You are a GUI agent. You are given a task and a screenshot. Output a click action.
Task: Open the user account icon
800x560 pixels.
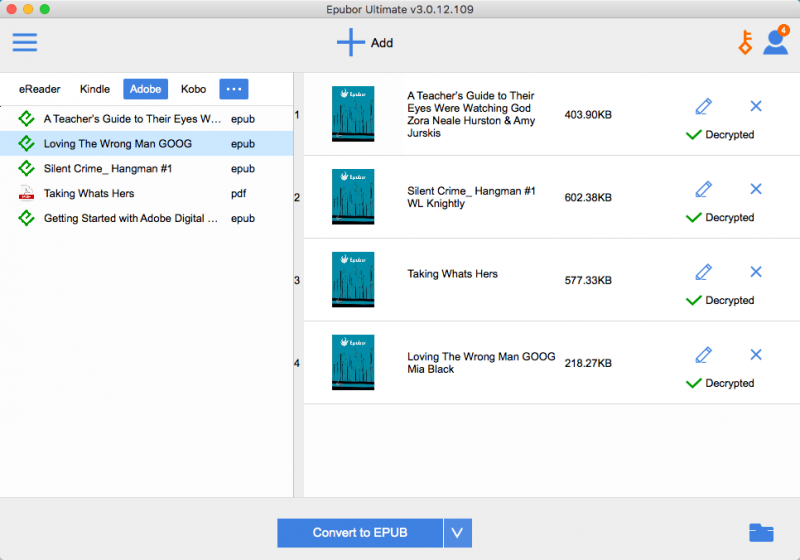coord(774,42)
